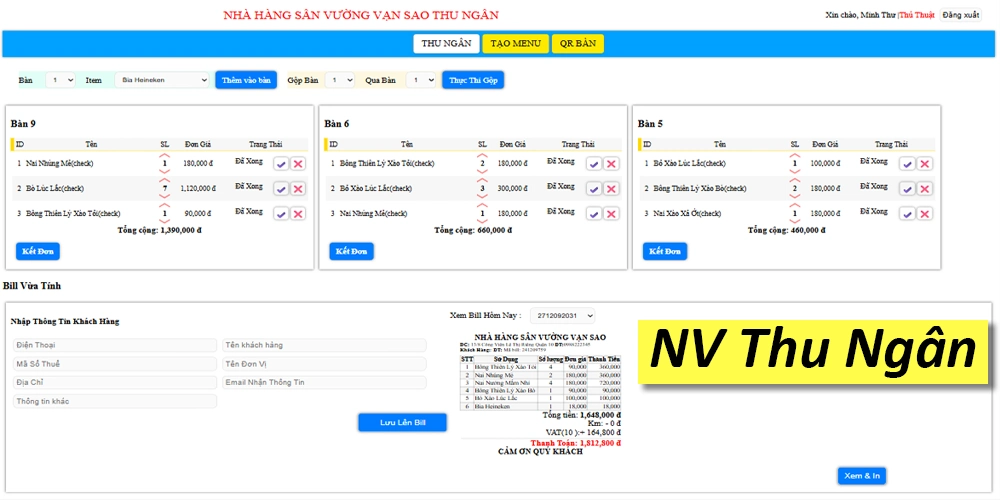Click into the Tên khách hàng field
The height and width of the screenshot is (500, 1000).
pyautogui.click(x=324, y=345)
